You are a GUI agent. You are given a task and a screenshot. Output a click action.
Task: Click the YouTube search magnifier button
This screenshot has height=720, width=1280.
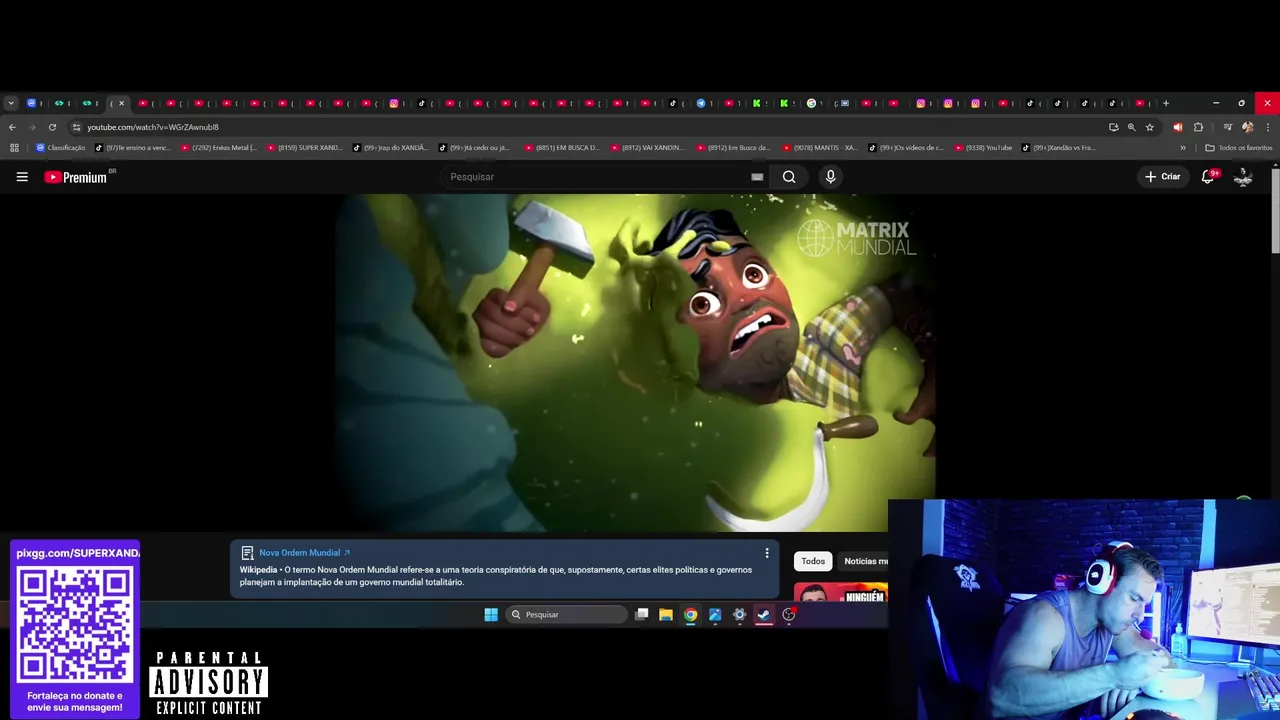(x=789, y=177)
